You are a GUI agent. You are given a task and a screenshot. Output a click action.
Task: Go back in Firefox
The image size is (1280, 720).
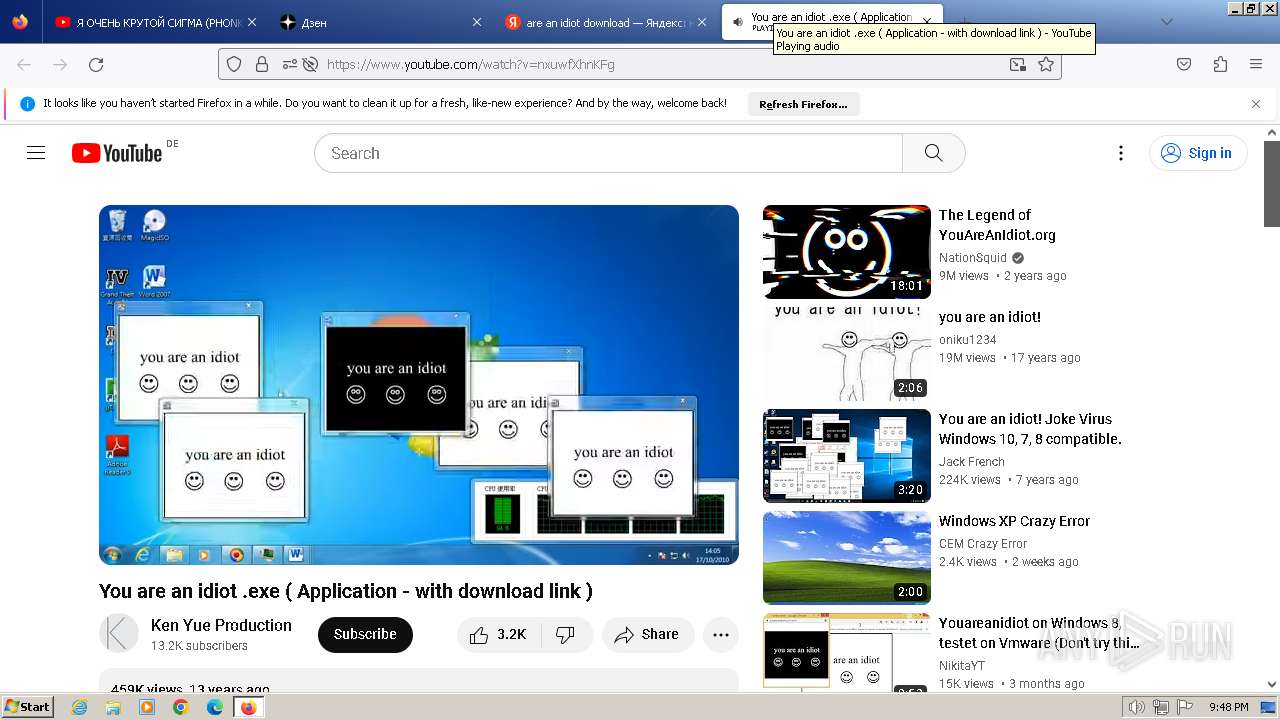(24, 64)
